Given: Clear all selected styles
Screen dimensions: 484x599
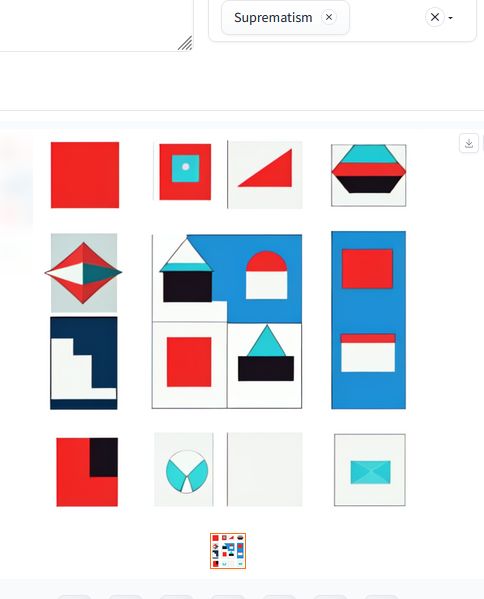Looking at the screenshot, I should [x=435, y=17].
